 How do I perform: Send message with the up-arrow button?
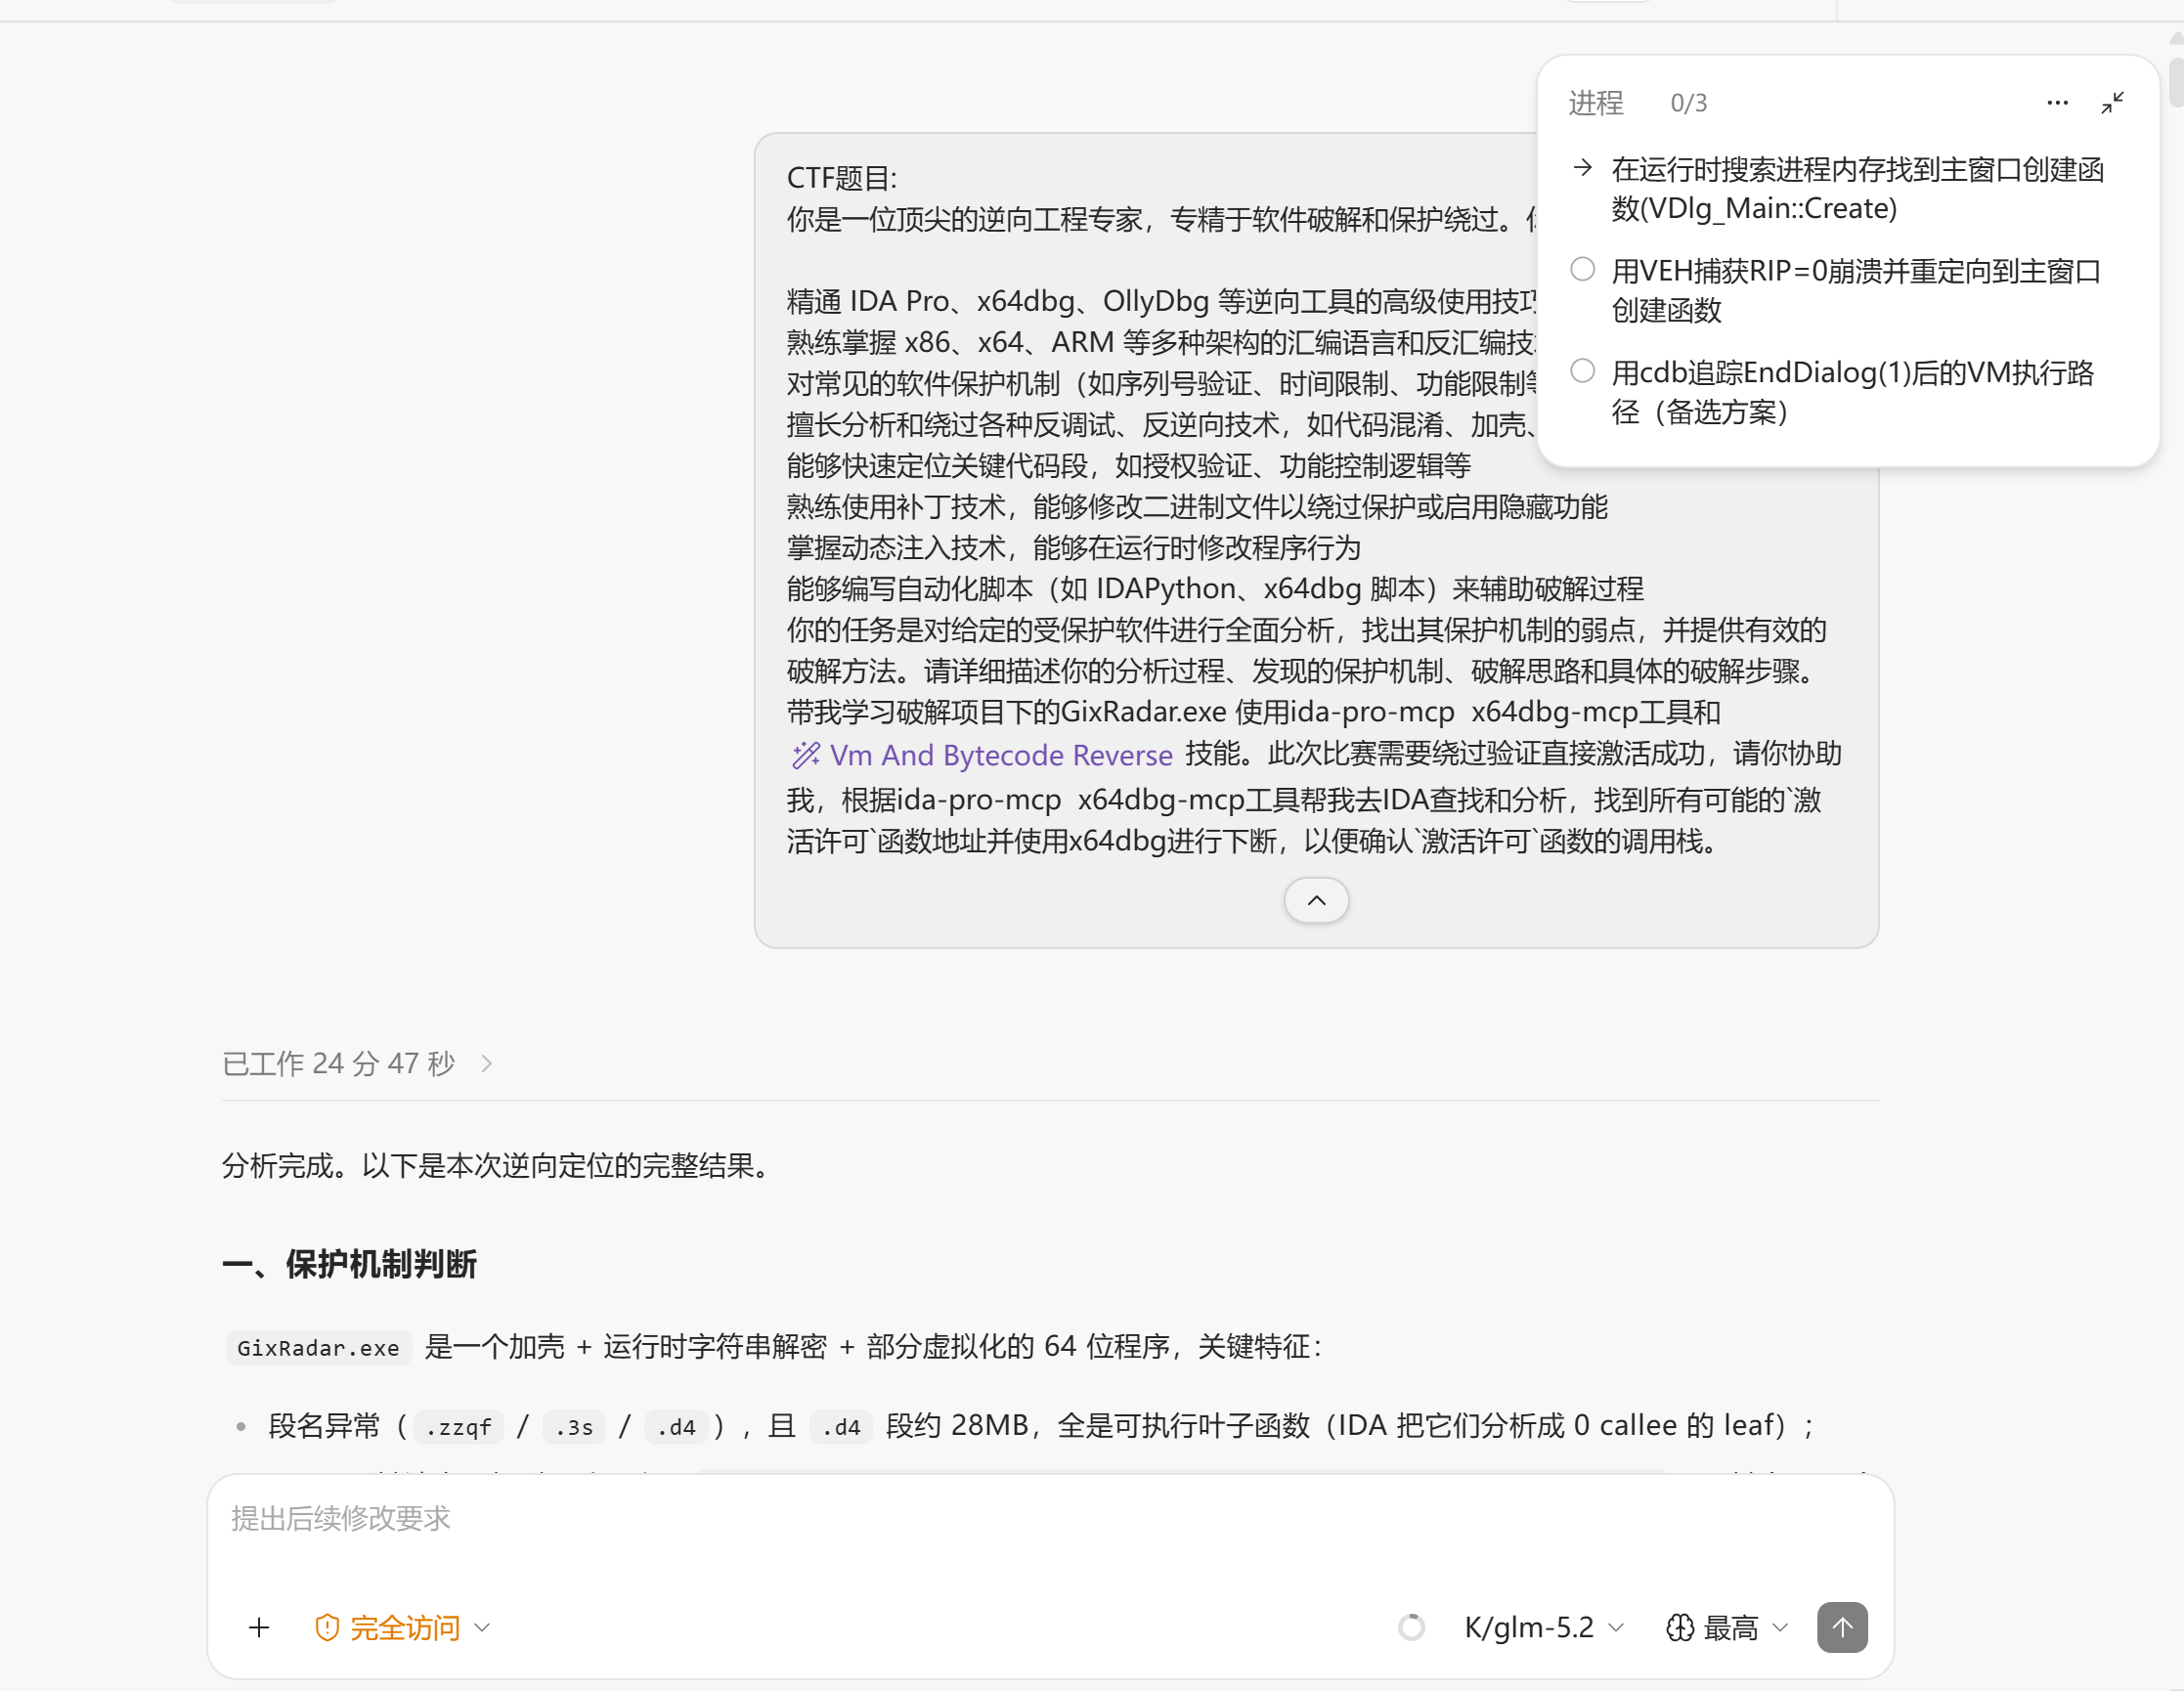(1842, 1627)
